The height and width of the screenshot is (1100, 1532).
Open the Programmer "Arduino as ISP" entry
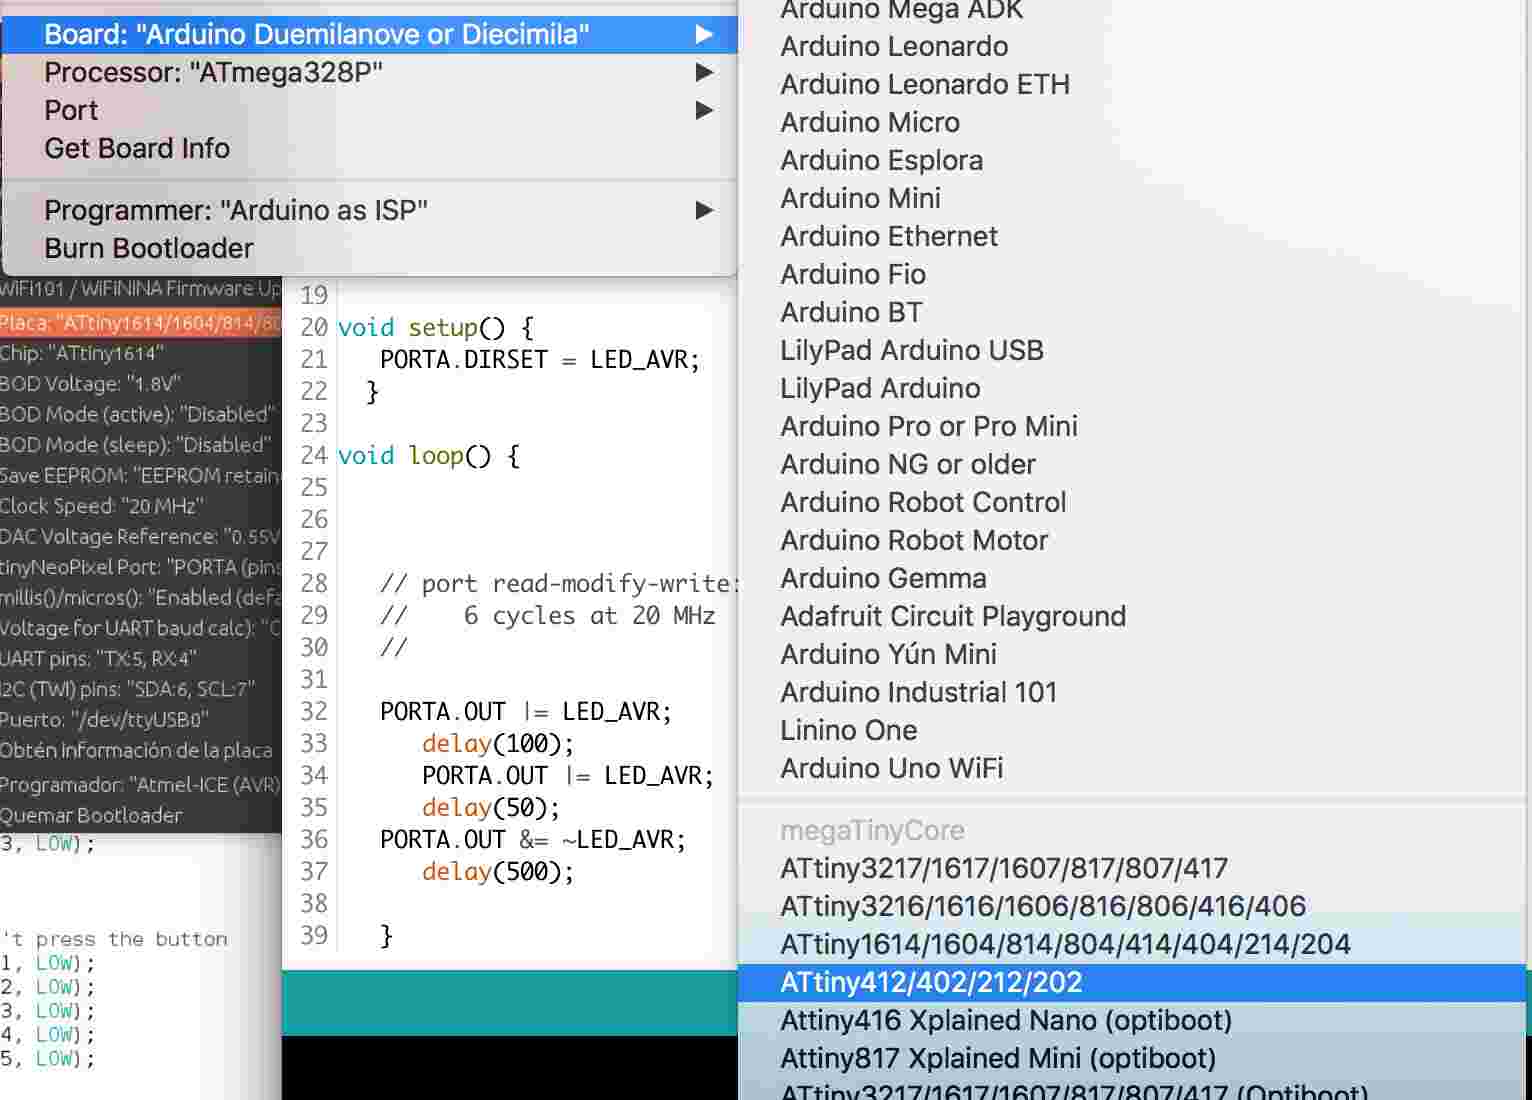[x=369, y=210]
